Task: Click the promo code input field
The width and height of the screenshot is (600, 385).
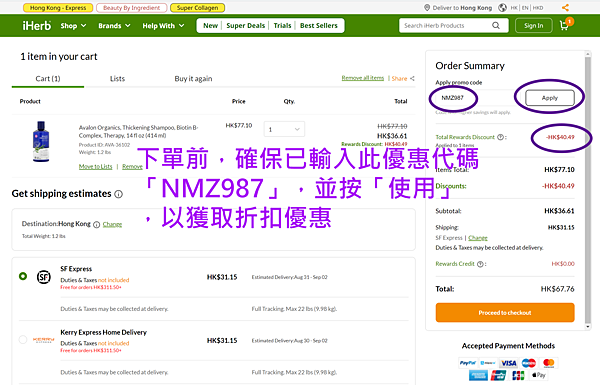Action: click(478, 98)
